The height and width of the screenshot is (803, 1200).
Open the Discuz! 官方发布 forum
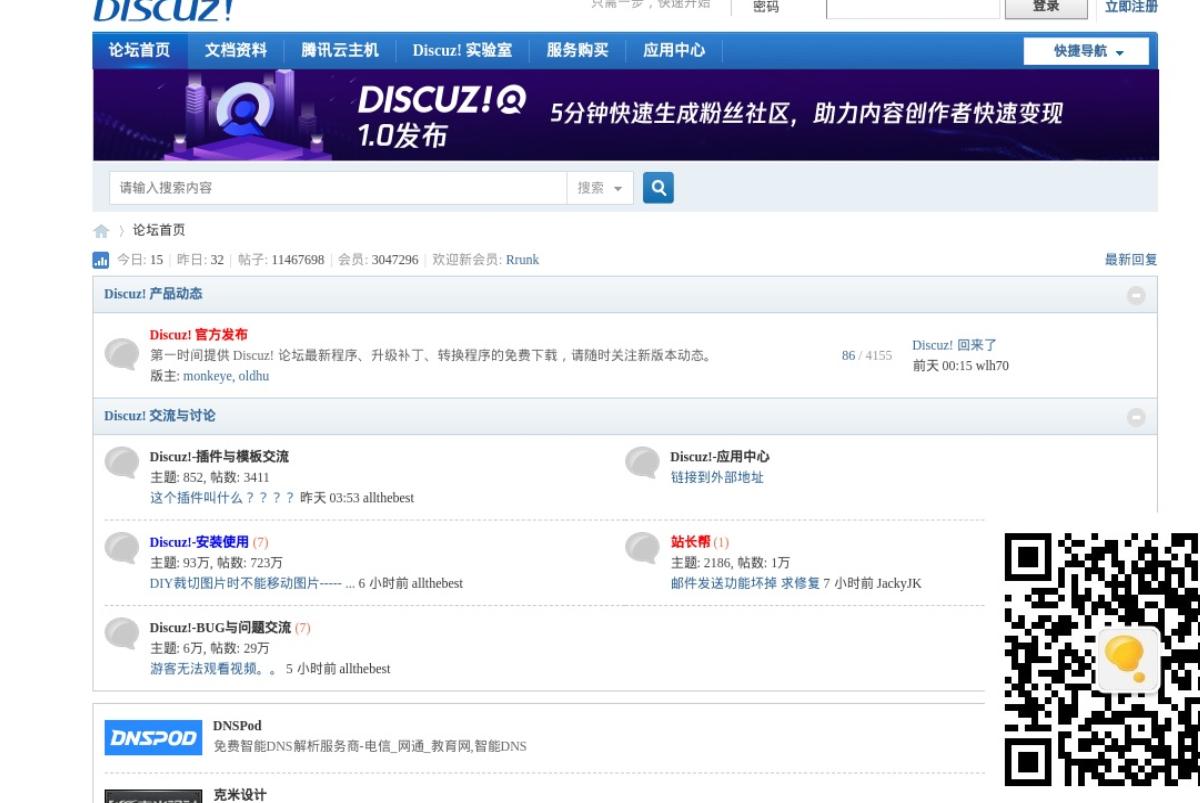coord(198,335)
